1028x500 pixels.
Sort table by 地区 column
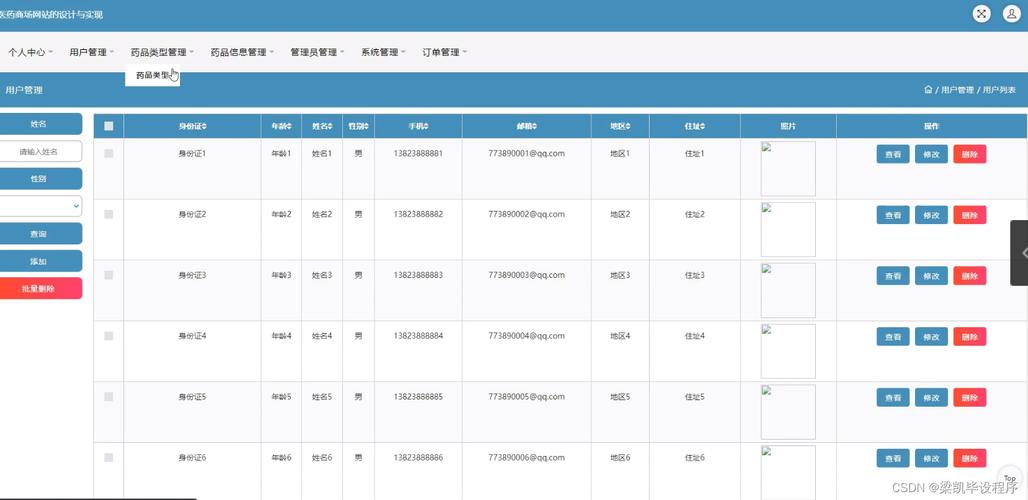point(620,126)
